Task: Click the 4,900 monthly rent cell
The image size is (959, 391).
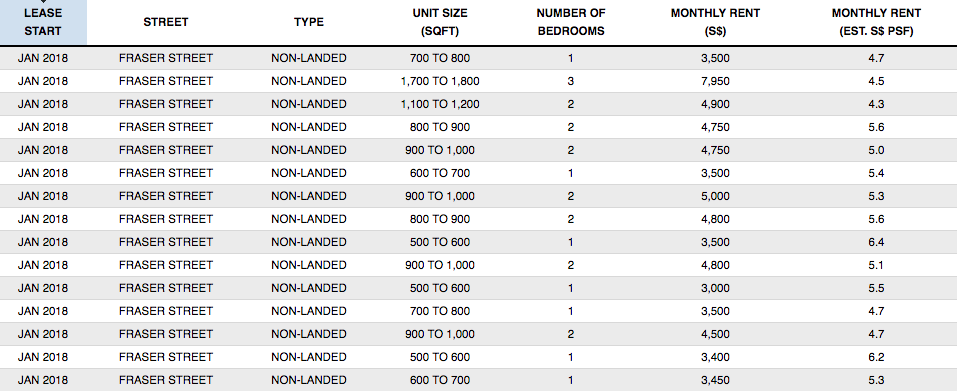Action: [715, 105]
